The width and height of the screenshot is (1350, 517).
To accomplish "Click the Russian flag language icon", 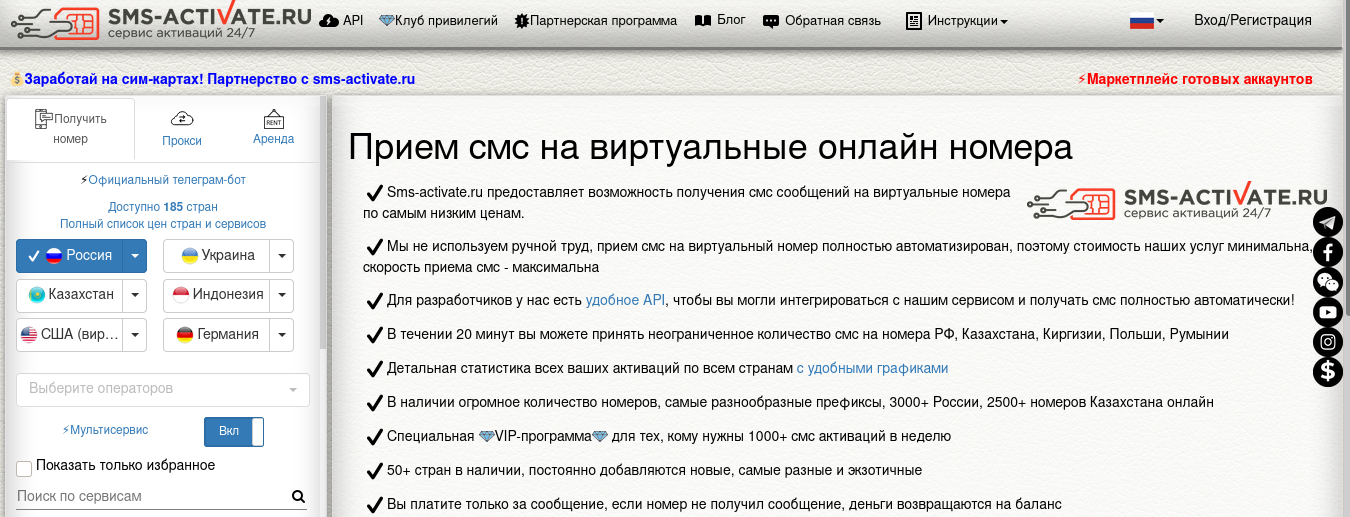I will (x=1141, y=20).
